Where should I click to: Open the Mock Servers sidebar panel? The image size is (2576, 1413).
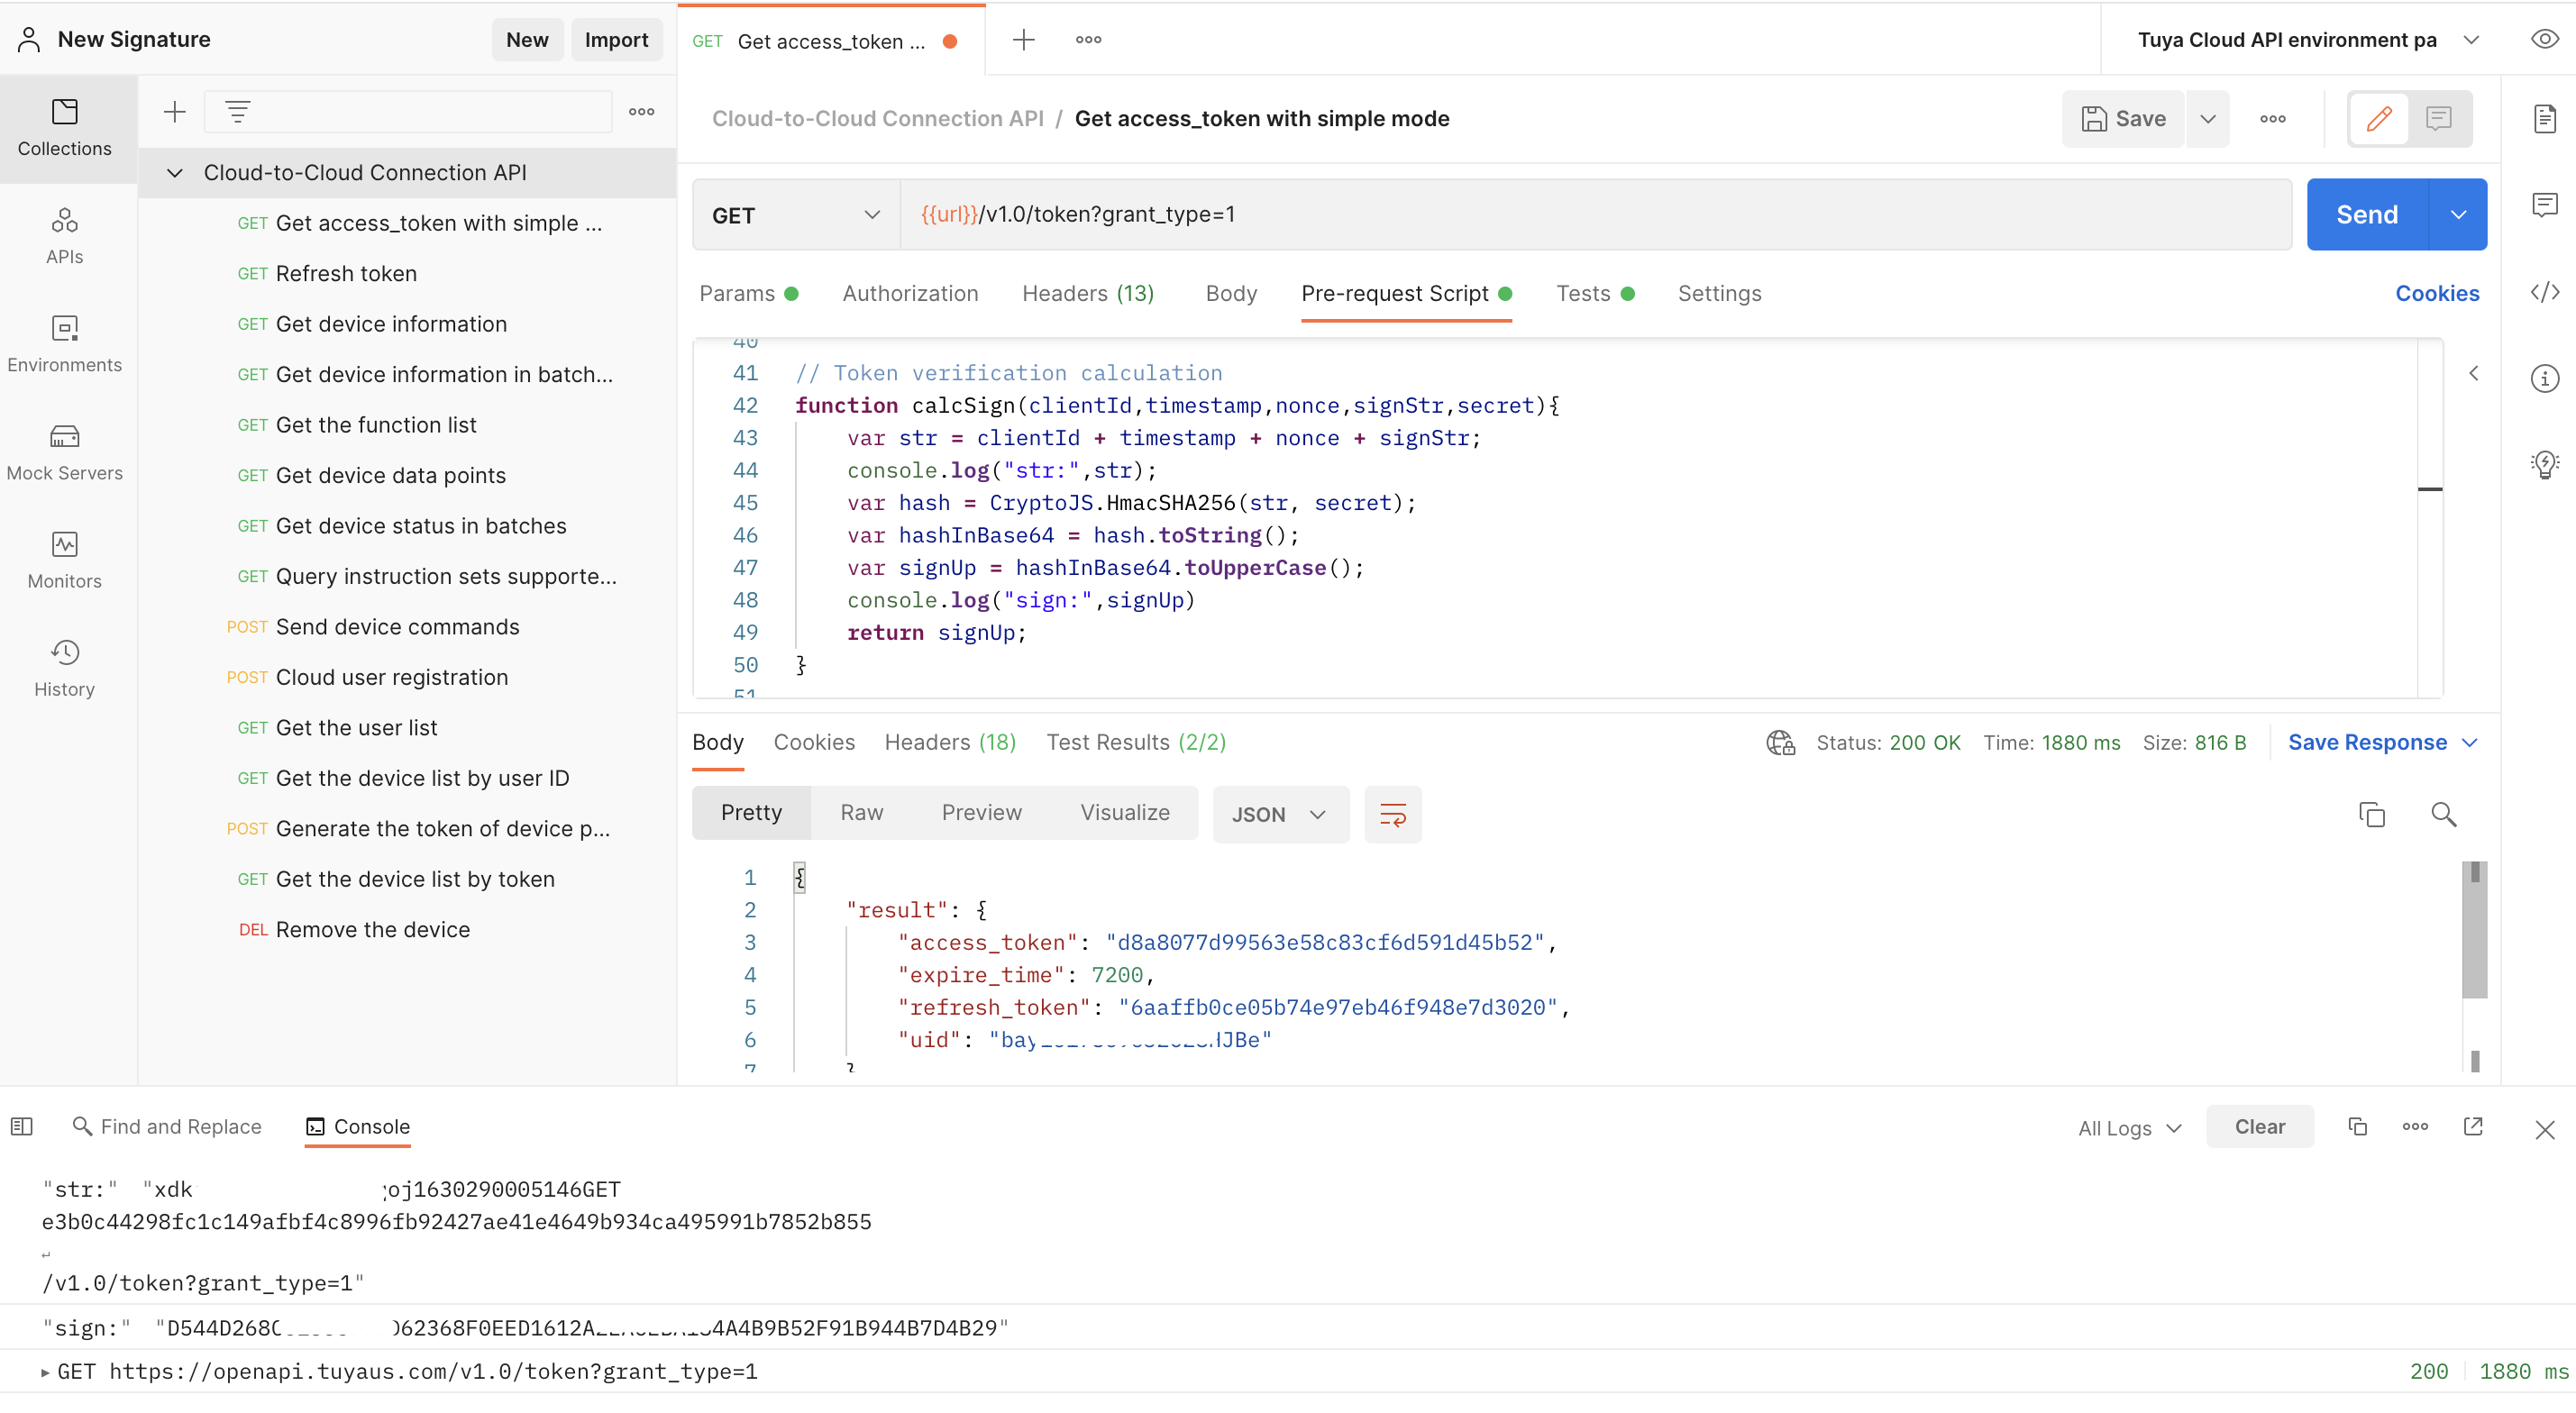[65, 452]
